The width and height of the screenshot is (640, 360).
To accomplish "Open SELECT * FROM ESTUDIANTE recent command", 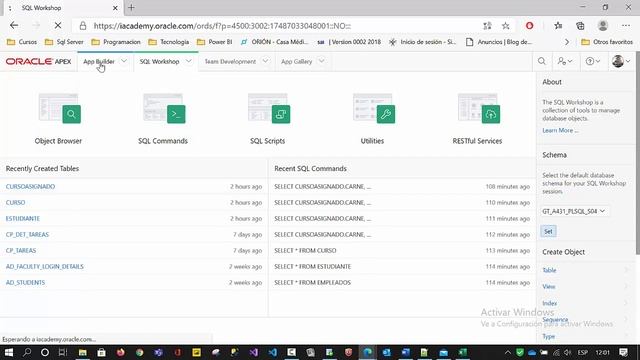I will click(313, 267).
